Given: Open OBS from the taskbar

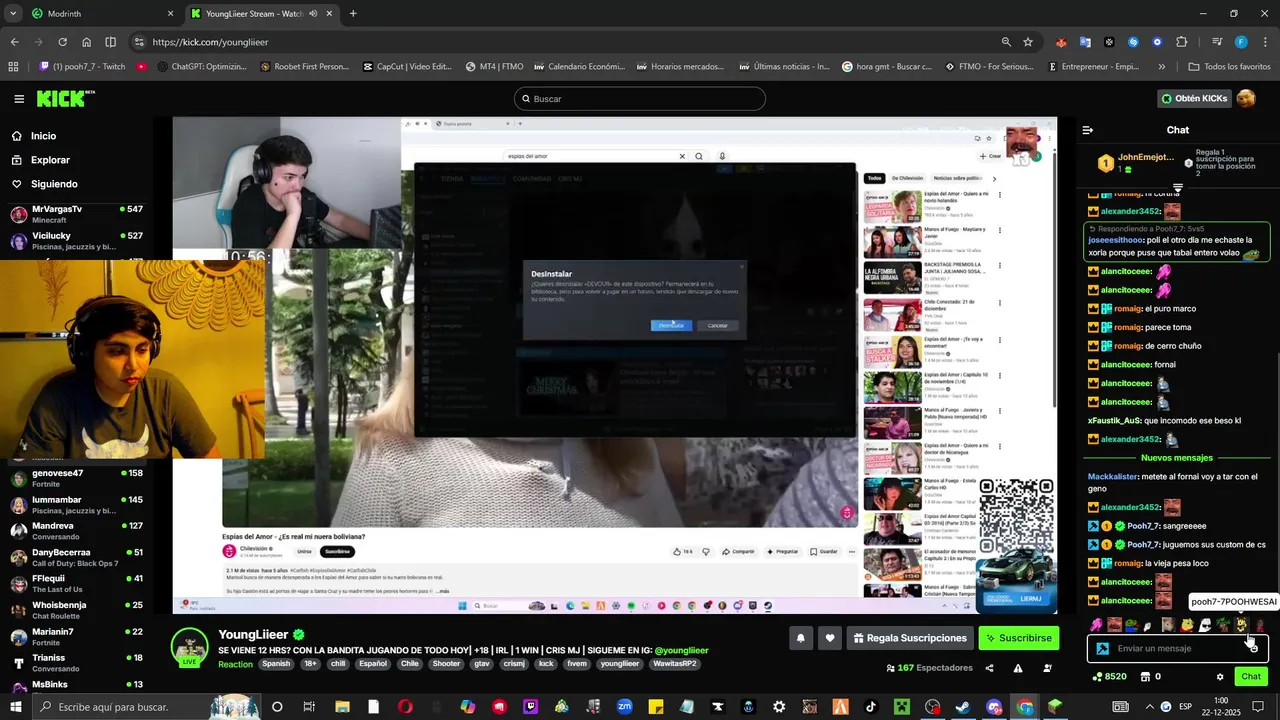Looking at the screenshot, I should 932,707.
